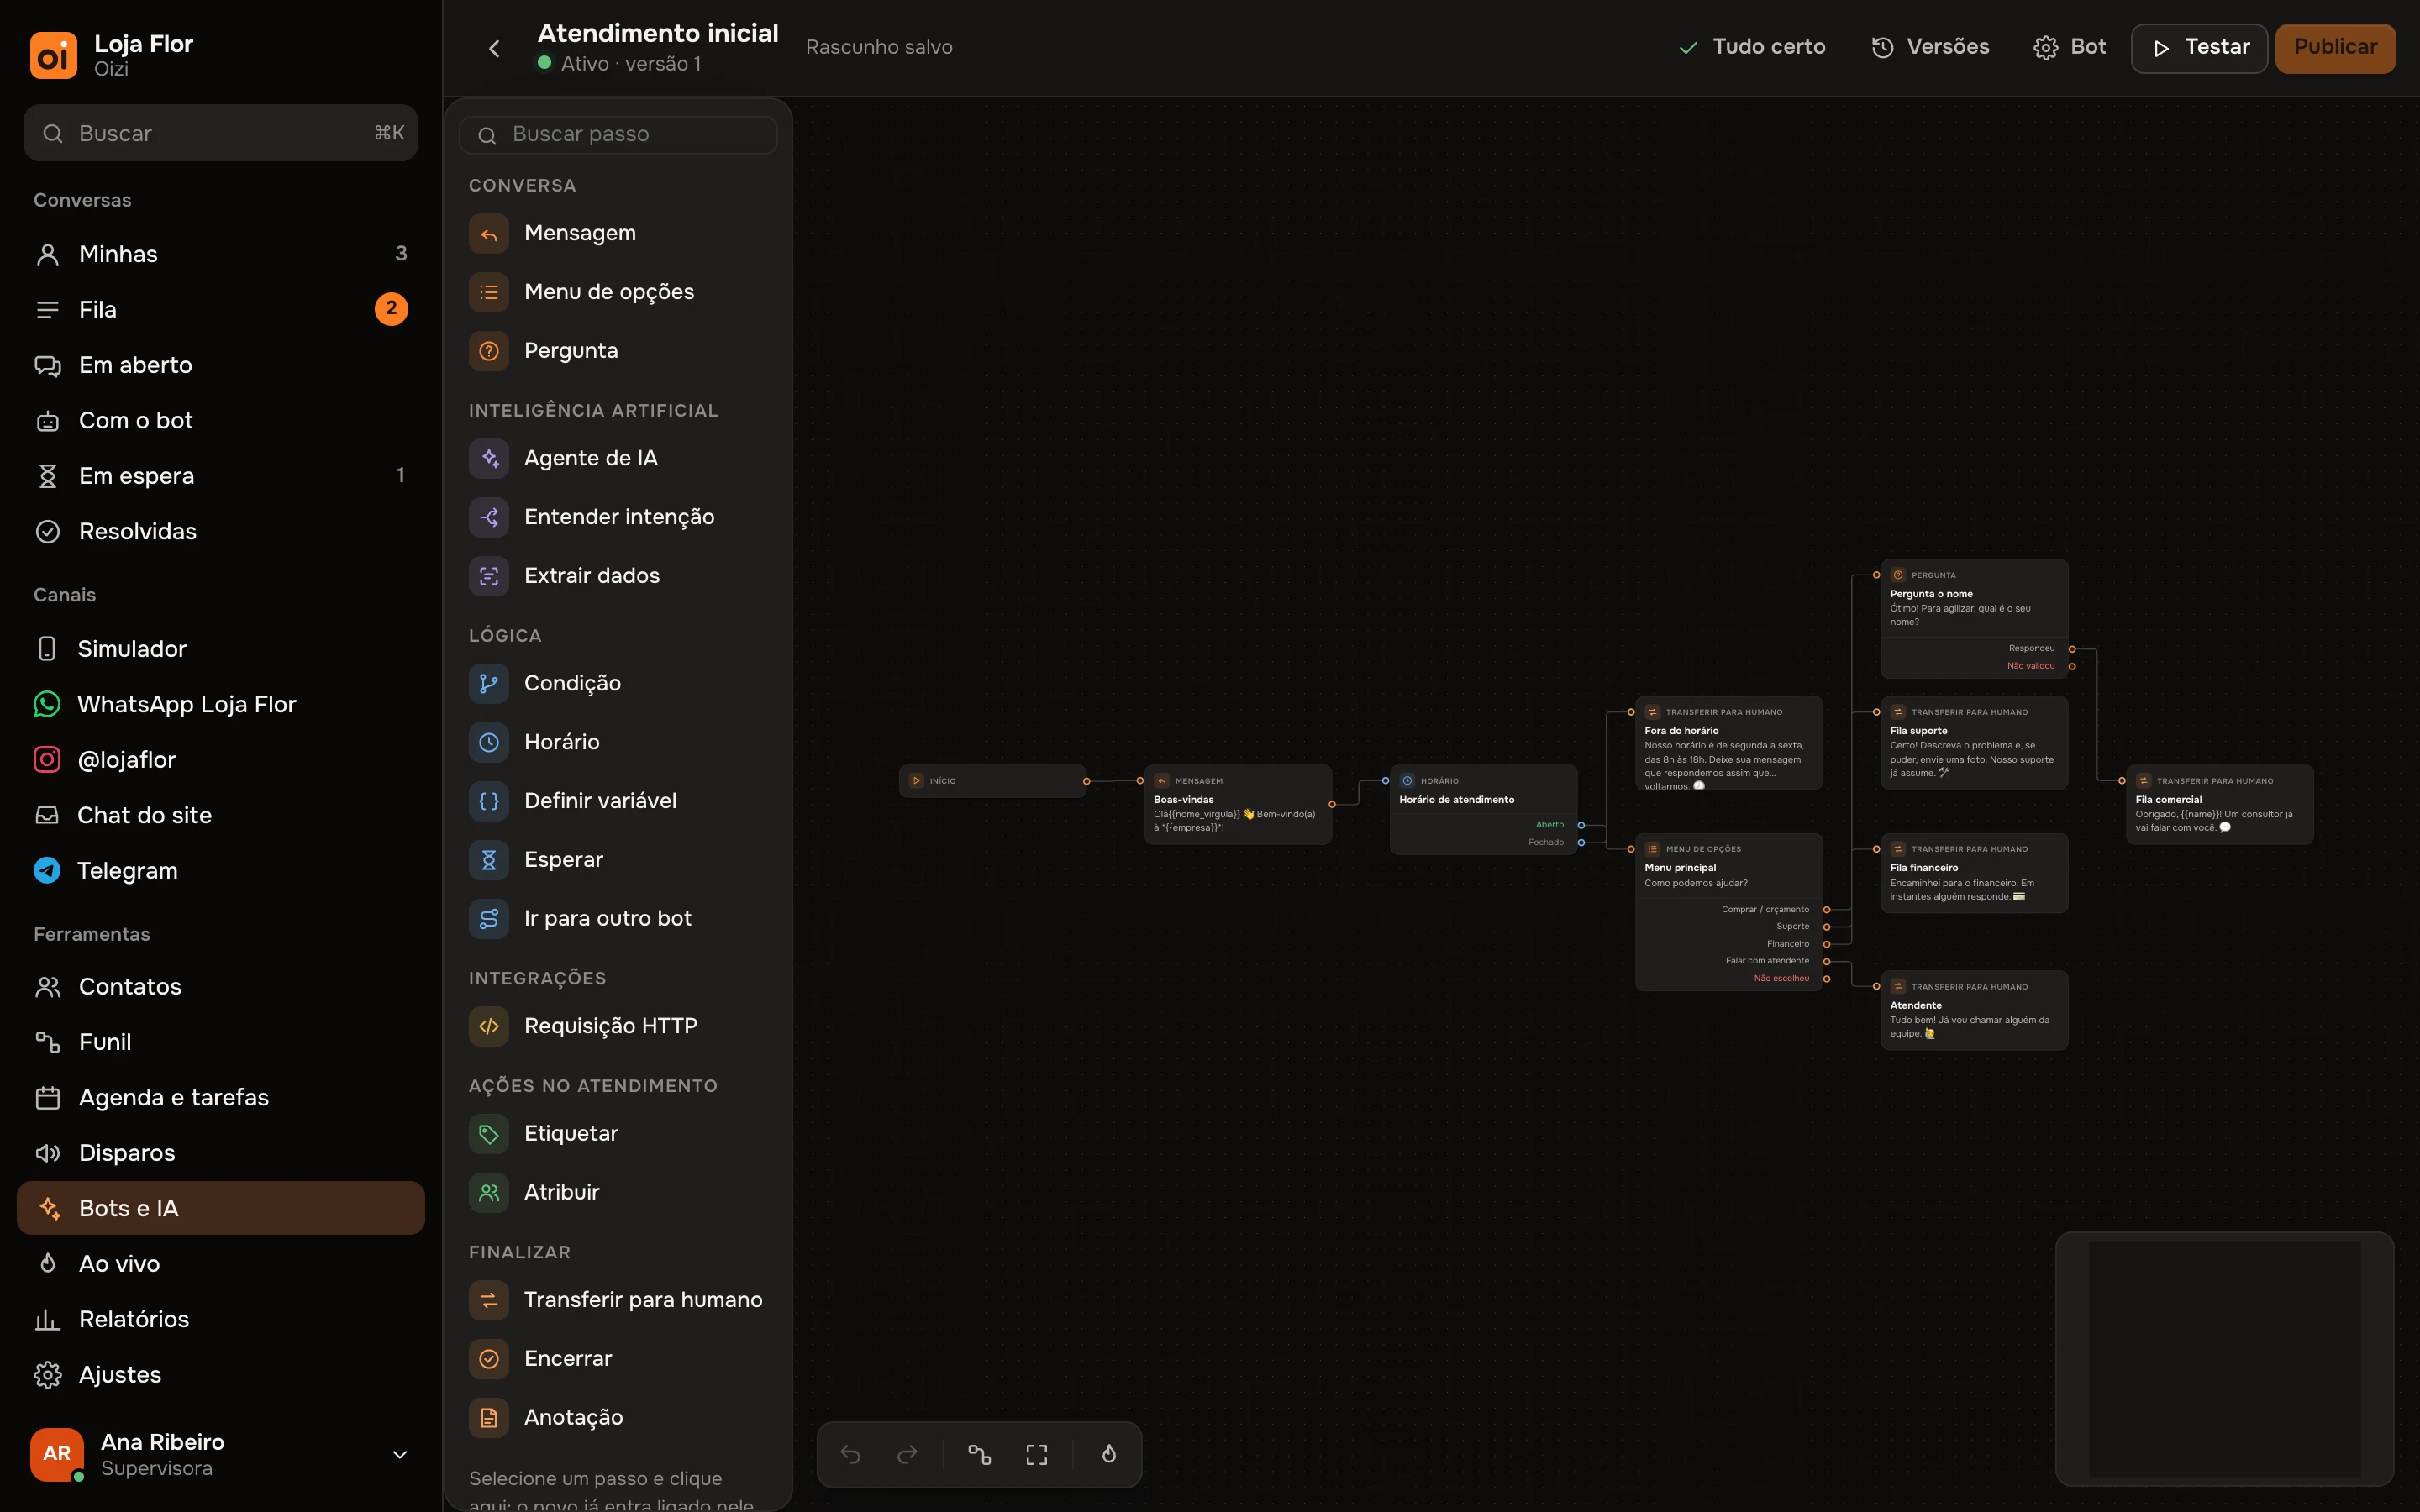Add a Definir variável step
2420x1512 pixels.
pos(617,801)
